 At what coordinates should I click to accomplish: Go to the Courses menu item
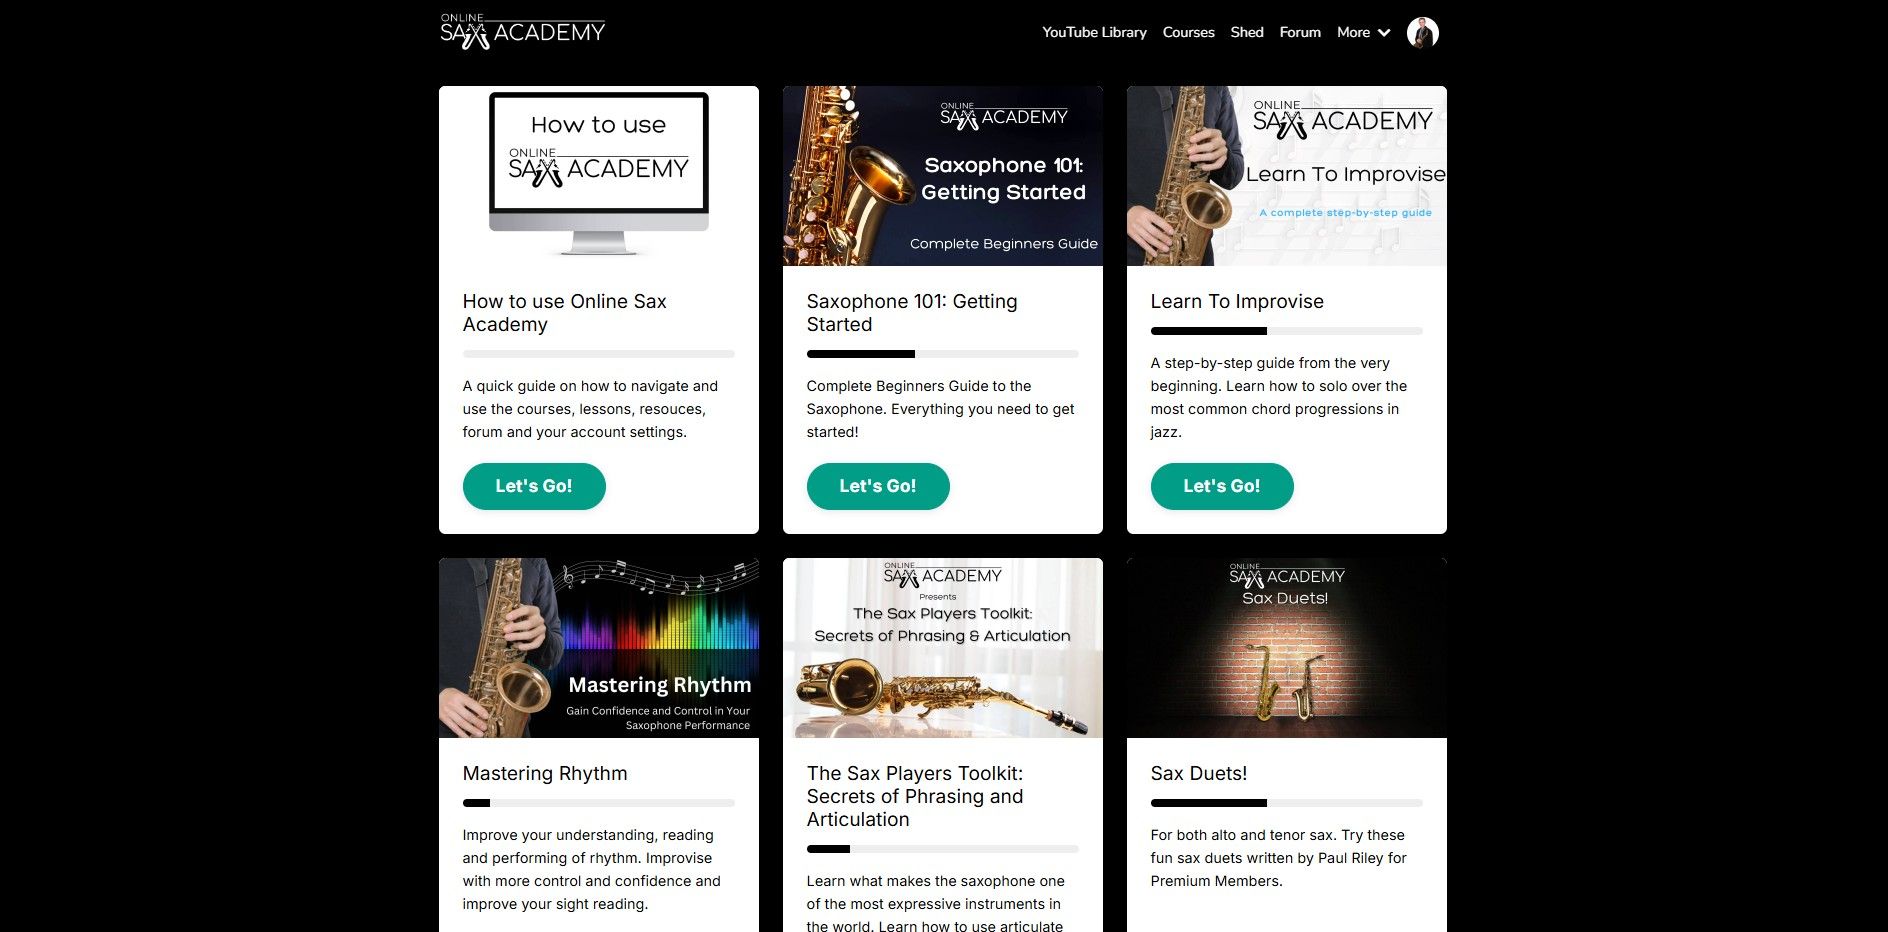tap(1188, 33)
